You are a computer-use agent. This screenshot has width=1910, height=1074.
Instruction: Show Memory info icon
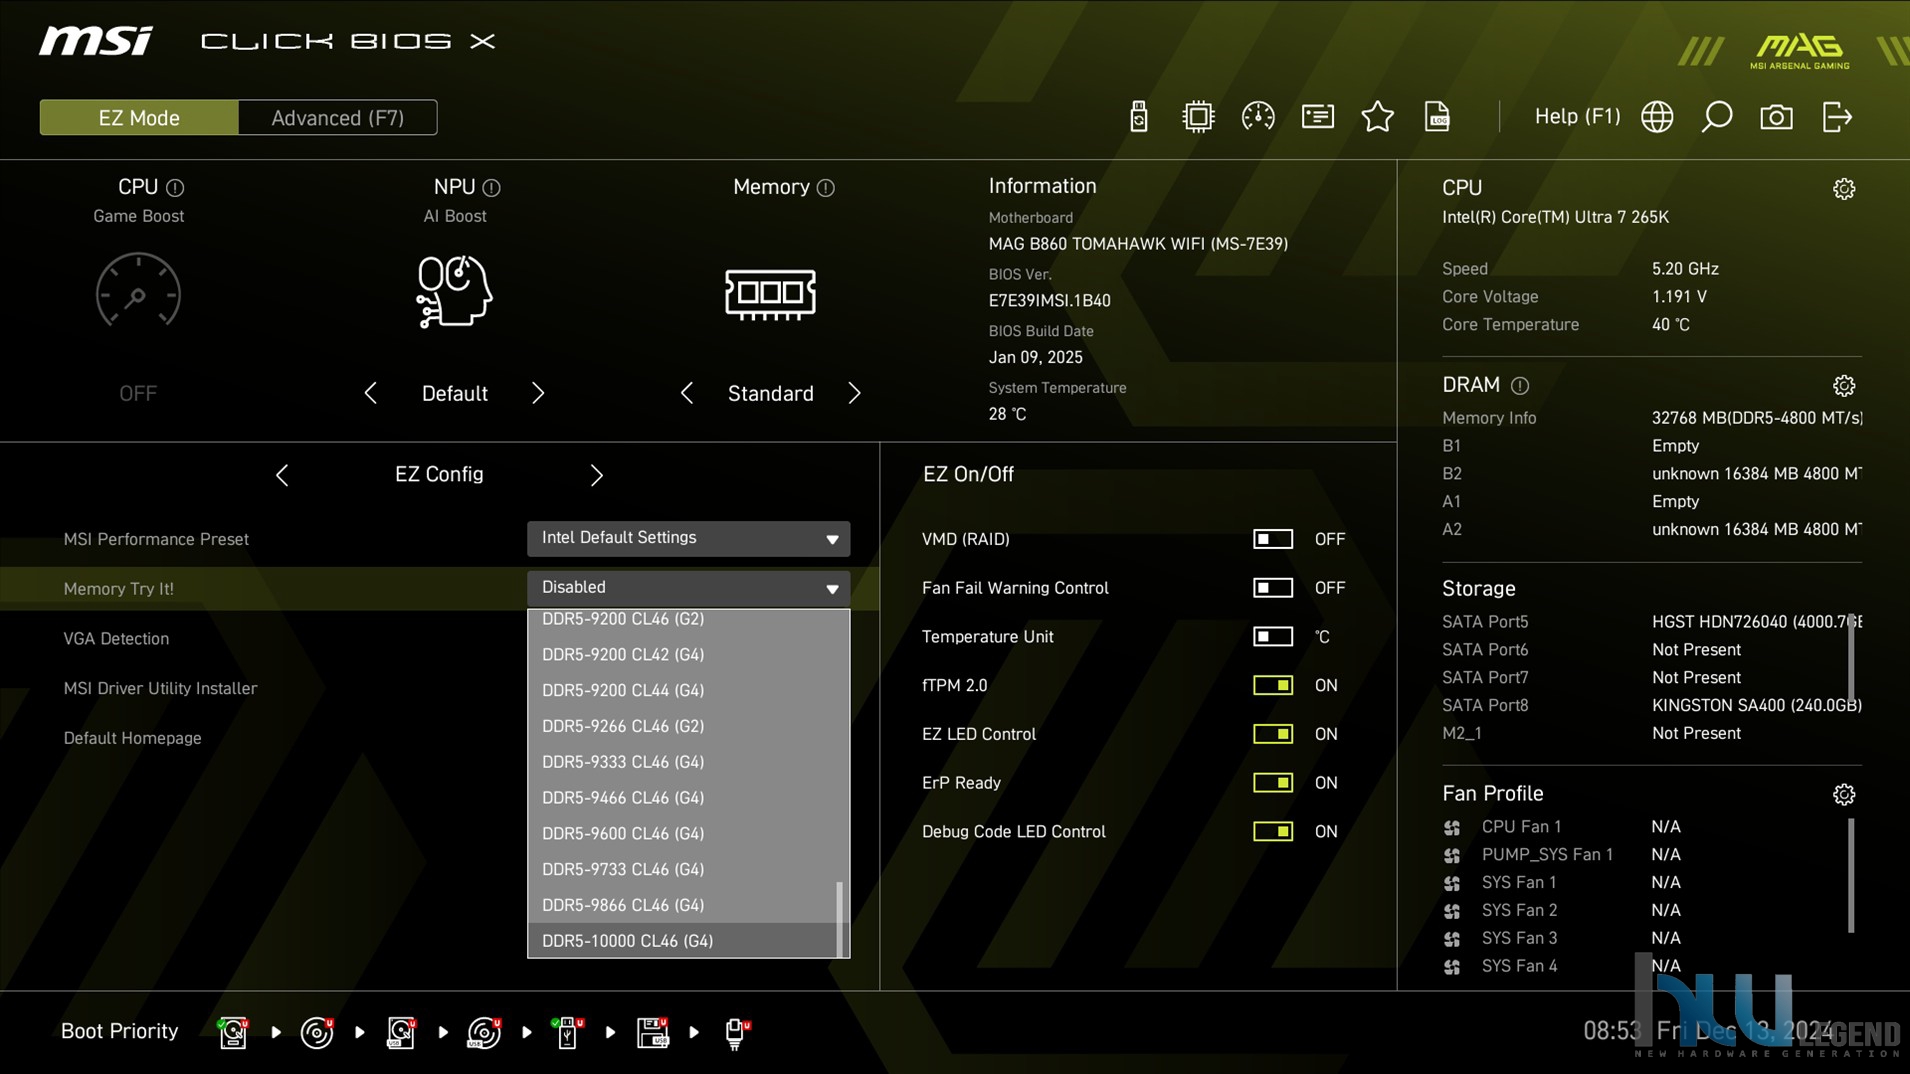point(825,188)
